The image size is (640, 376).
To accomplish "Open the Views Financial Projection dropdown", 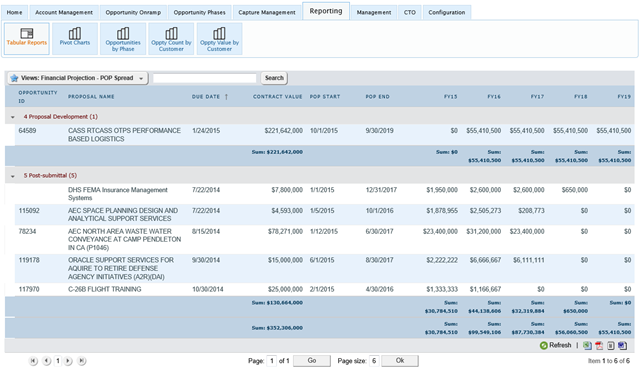I will pyautogui.click(x=78, y=78).
